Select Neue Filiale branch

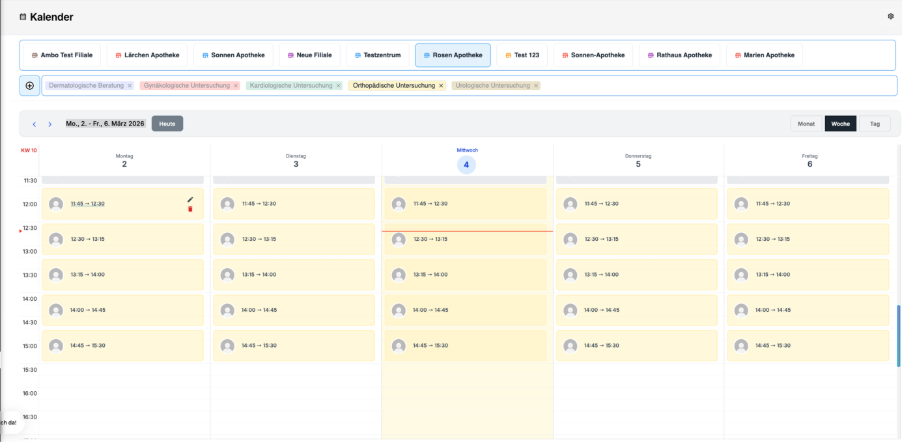[310, 55]
